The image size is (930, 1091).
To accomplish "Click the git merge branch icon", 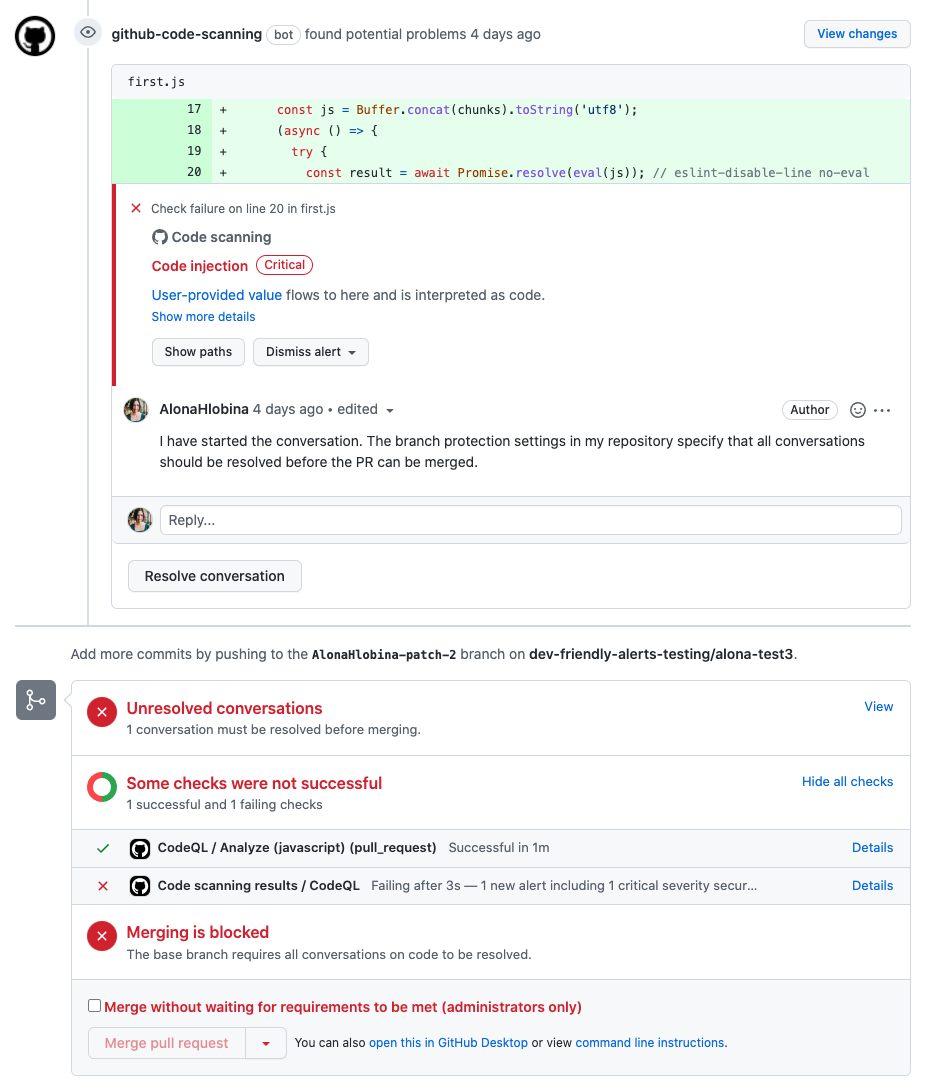I will click(x=36, y=700).
